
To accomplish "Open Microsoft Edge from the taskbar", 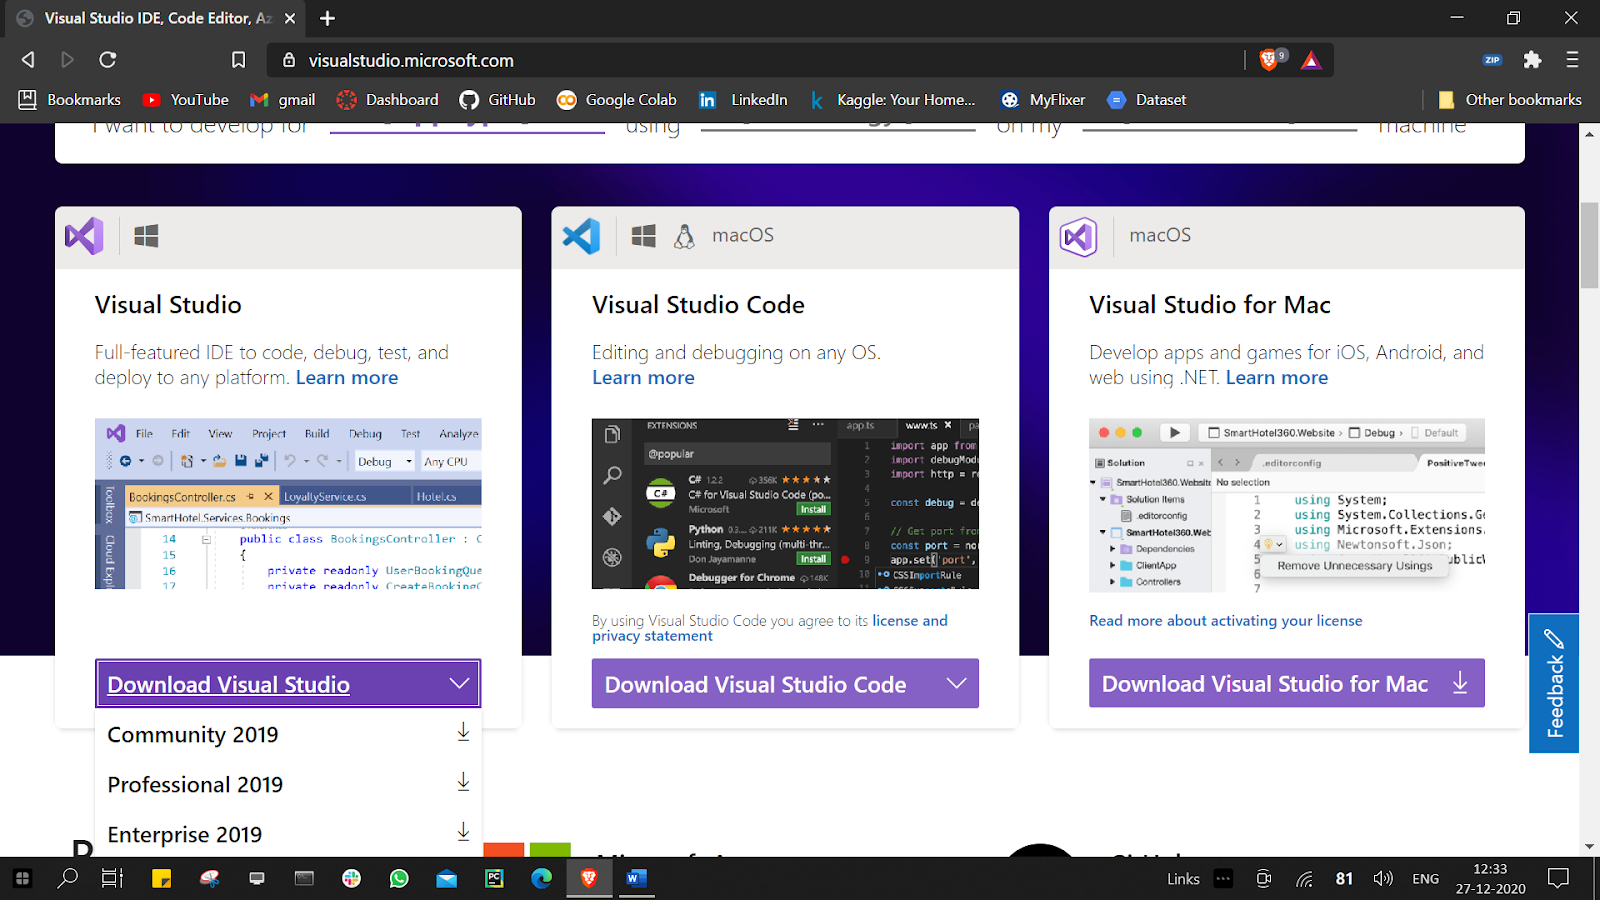I will (541, 878).
